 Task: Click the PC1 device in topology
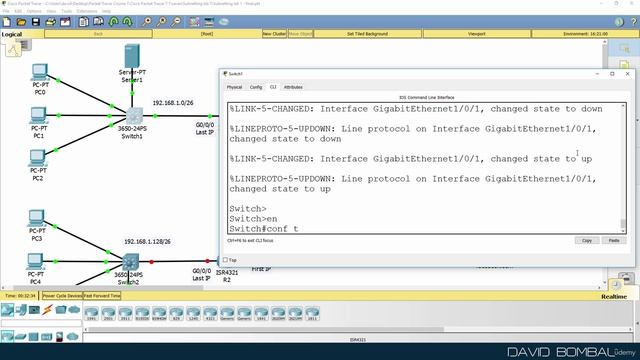[38, 116]
